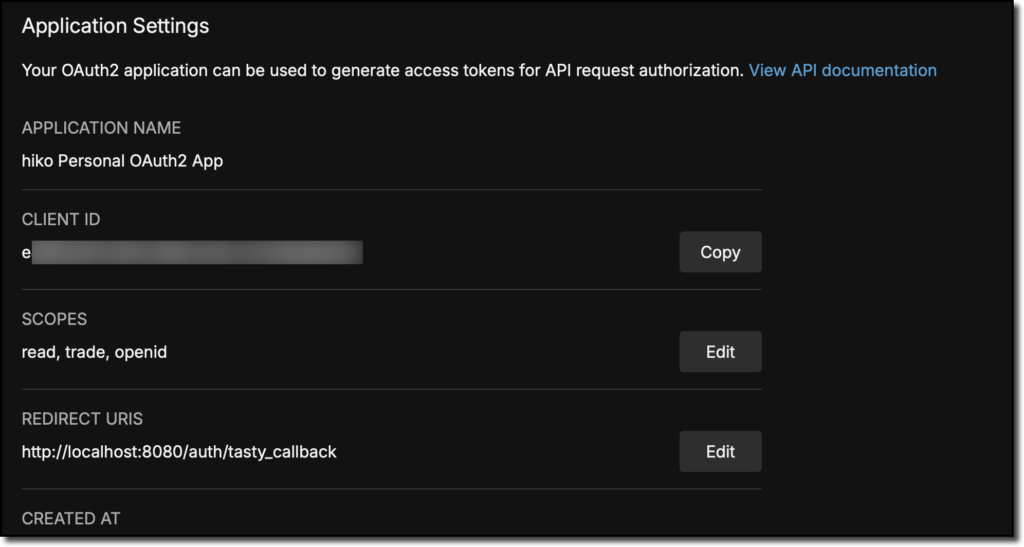Edit the Redirect URIs
This screenshot has width=1024, height=547.
pos(720,451)
